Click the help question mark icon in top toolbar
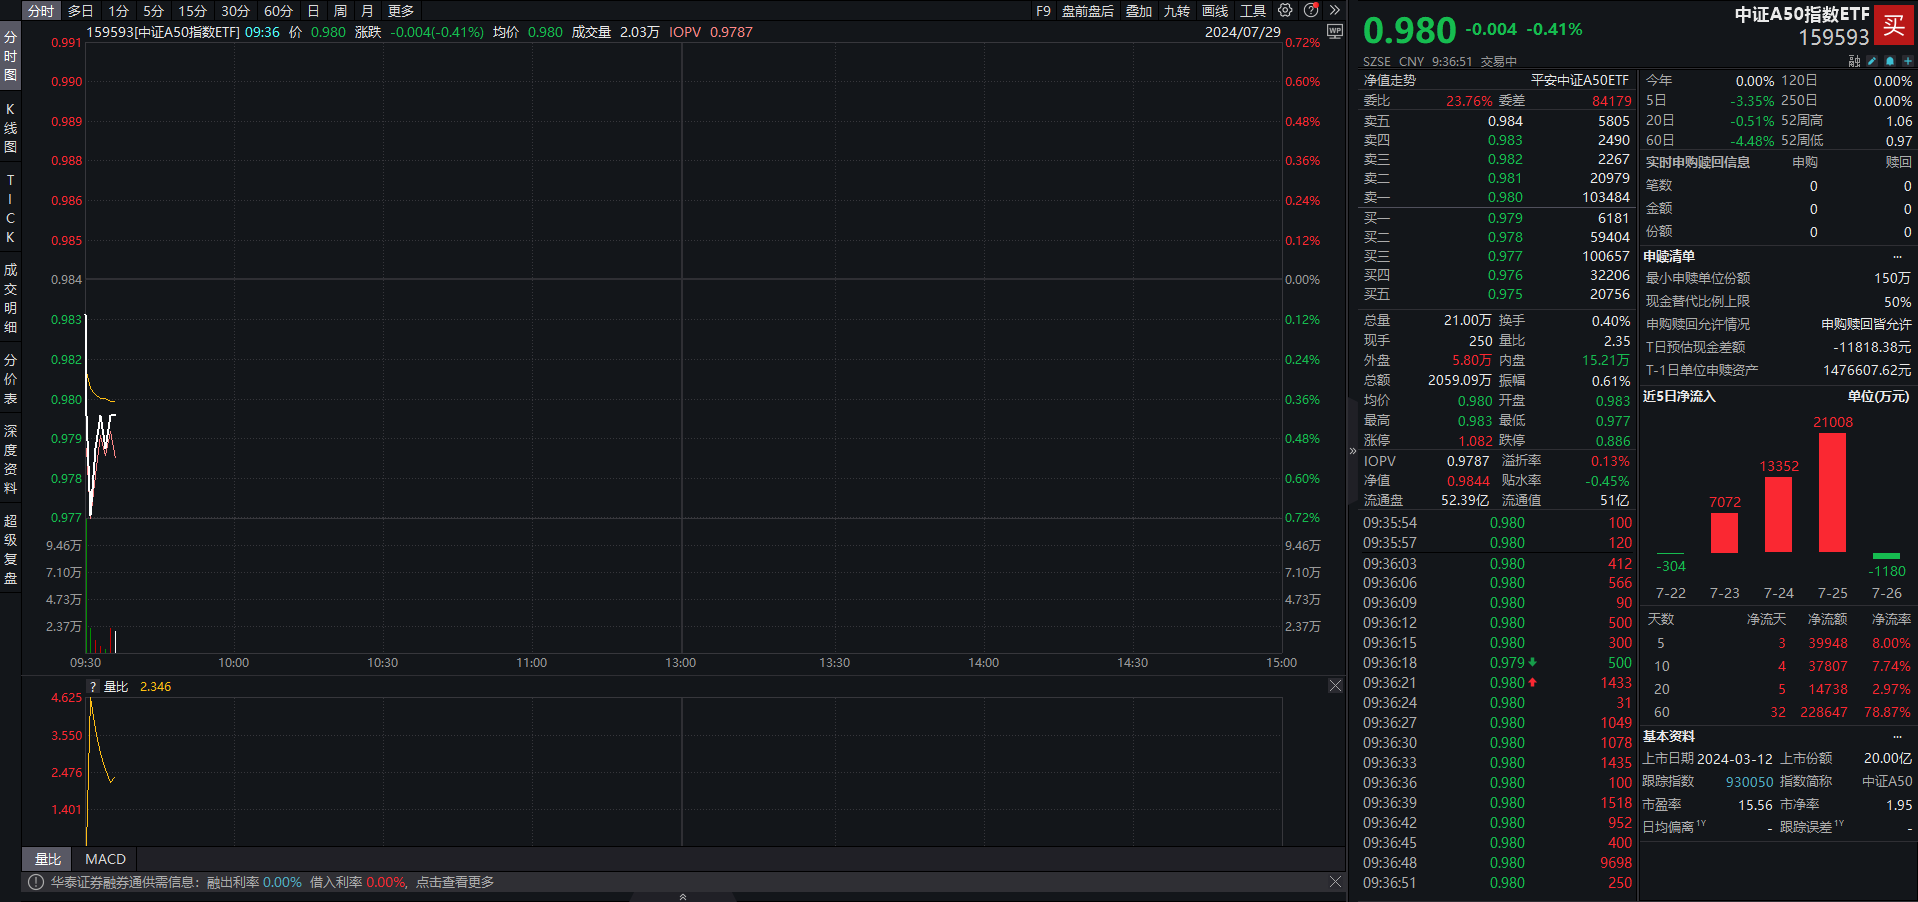 tap(1311, 11)
